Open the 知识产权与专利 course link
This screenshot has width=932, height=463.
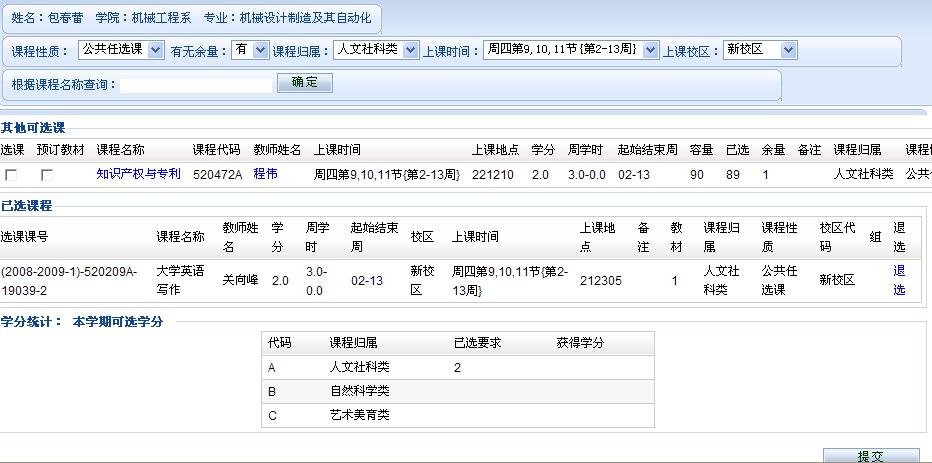tap(138, 174)
